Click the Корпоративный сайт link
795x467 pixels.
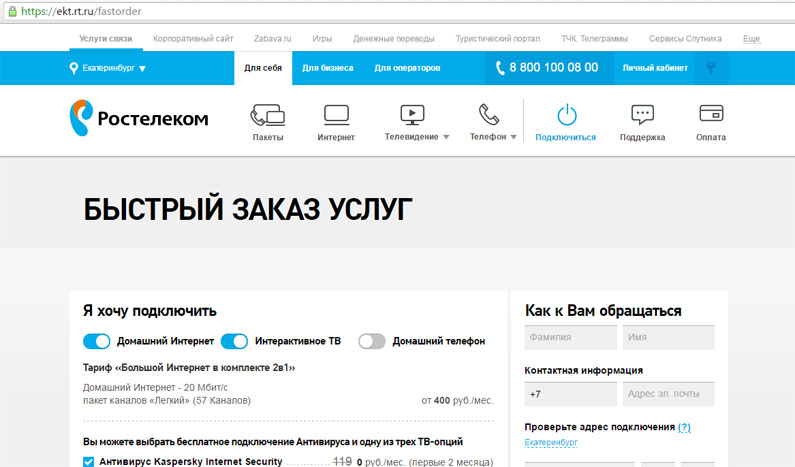193,39
